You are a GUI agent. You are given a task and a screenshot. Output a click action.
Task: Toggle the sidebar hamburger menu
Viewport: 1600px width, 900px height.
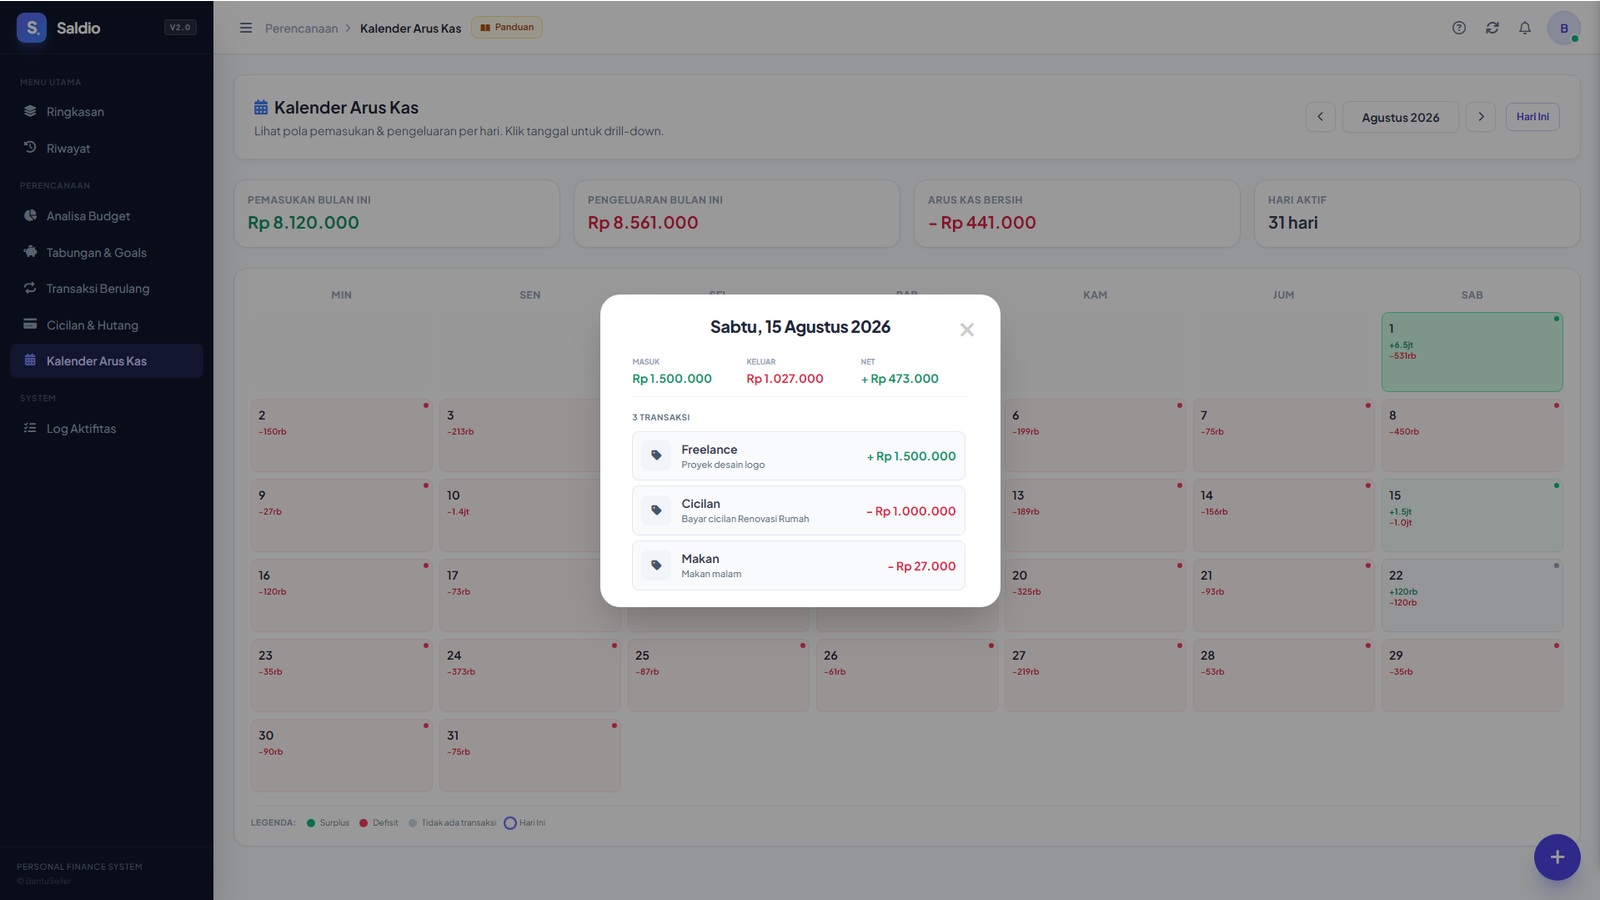click(x=246, y=28)
